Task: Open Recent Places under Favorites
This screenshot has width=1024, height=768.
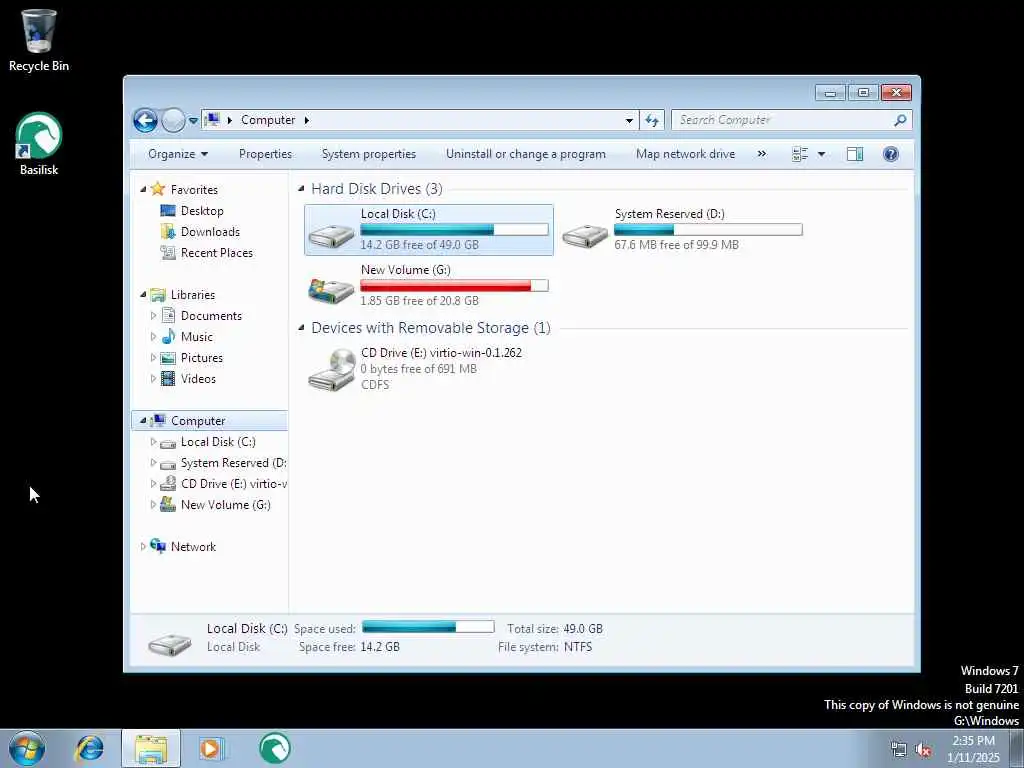Action: [216, 253]
